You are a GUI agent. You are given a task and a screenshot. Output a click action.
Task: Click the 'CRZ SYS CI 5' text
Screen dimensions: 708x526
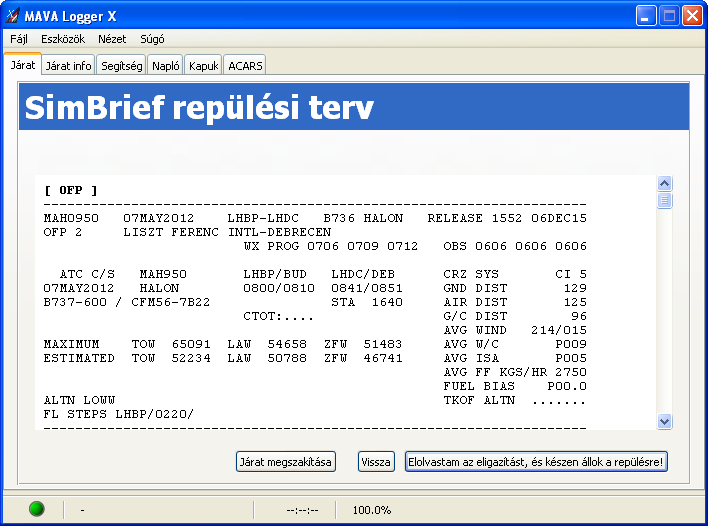[515, 274]
